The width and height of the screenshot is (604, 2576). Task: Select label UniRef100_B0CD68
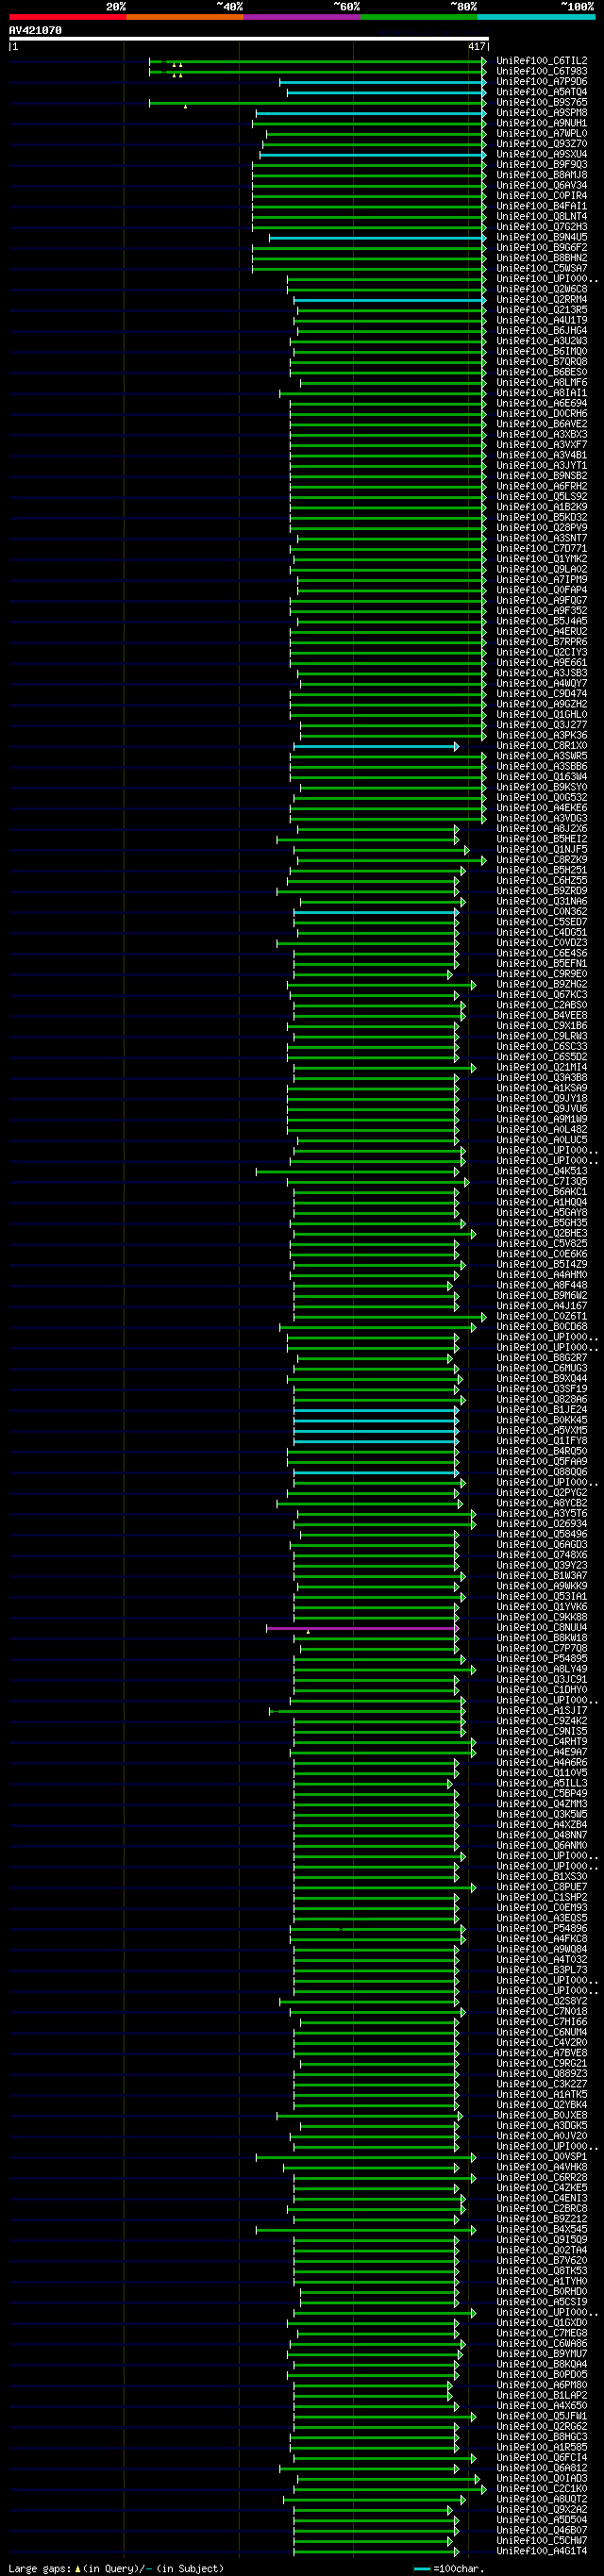coord(541,1327)
